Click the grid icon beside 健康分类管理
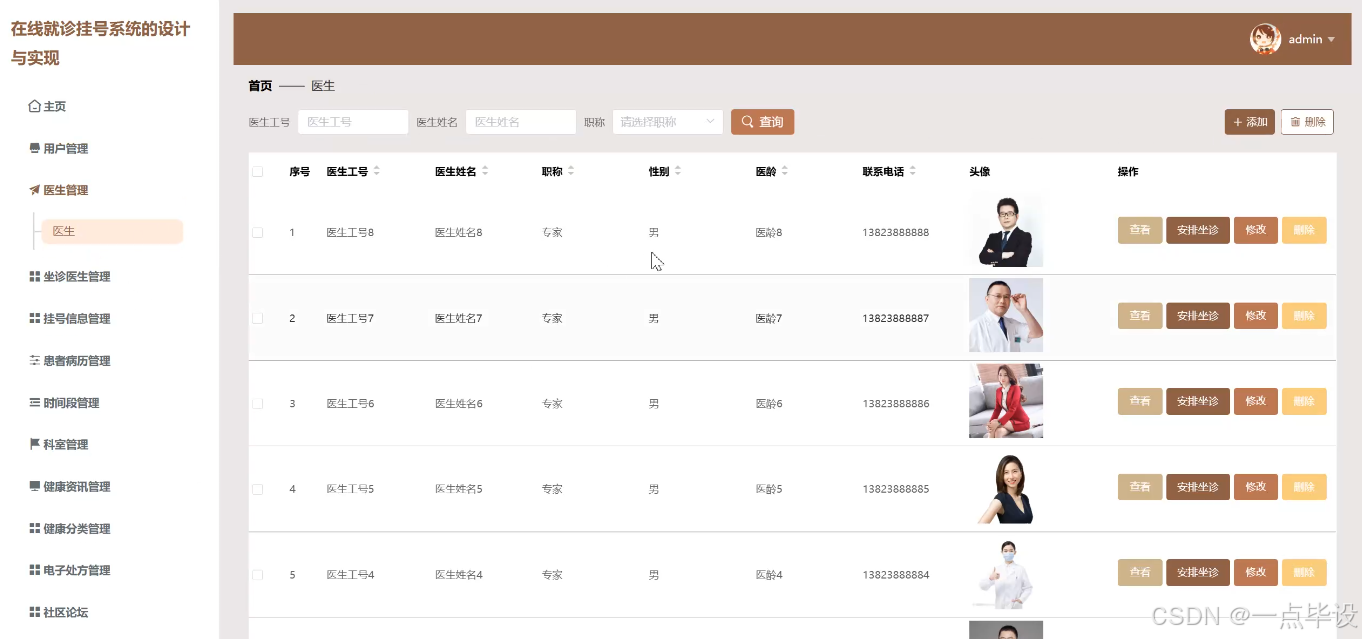Screen dimensions: 1362x639 [35, 528]
